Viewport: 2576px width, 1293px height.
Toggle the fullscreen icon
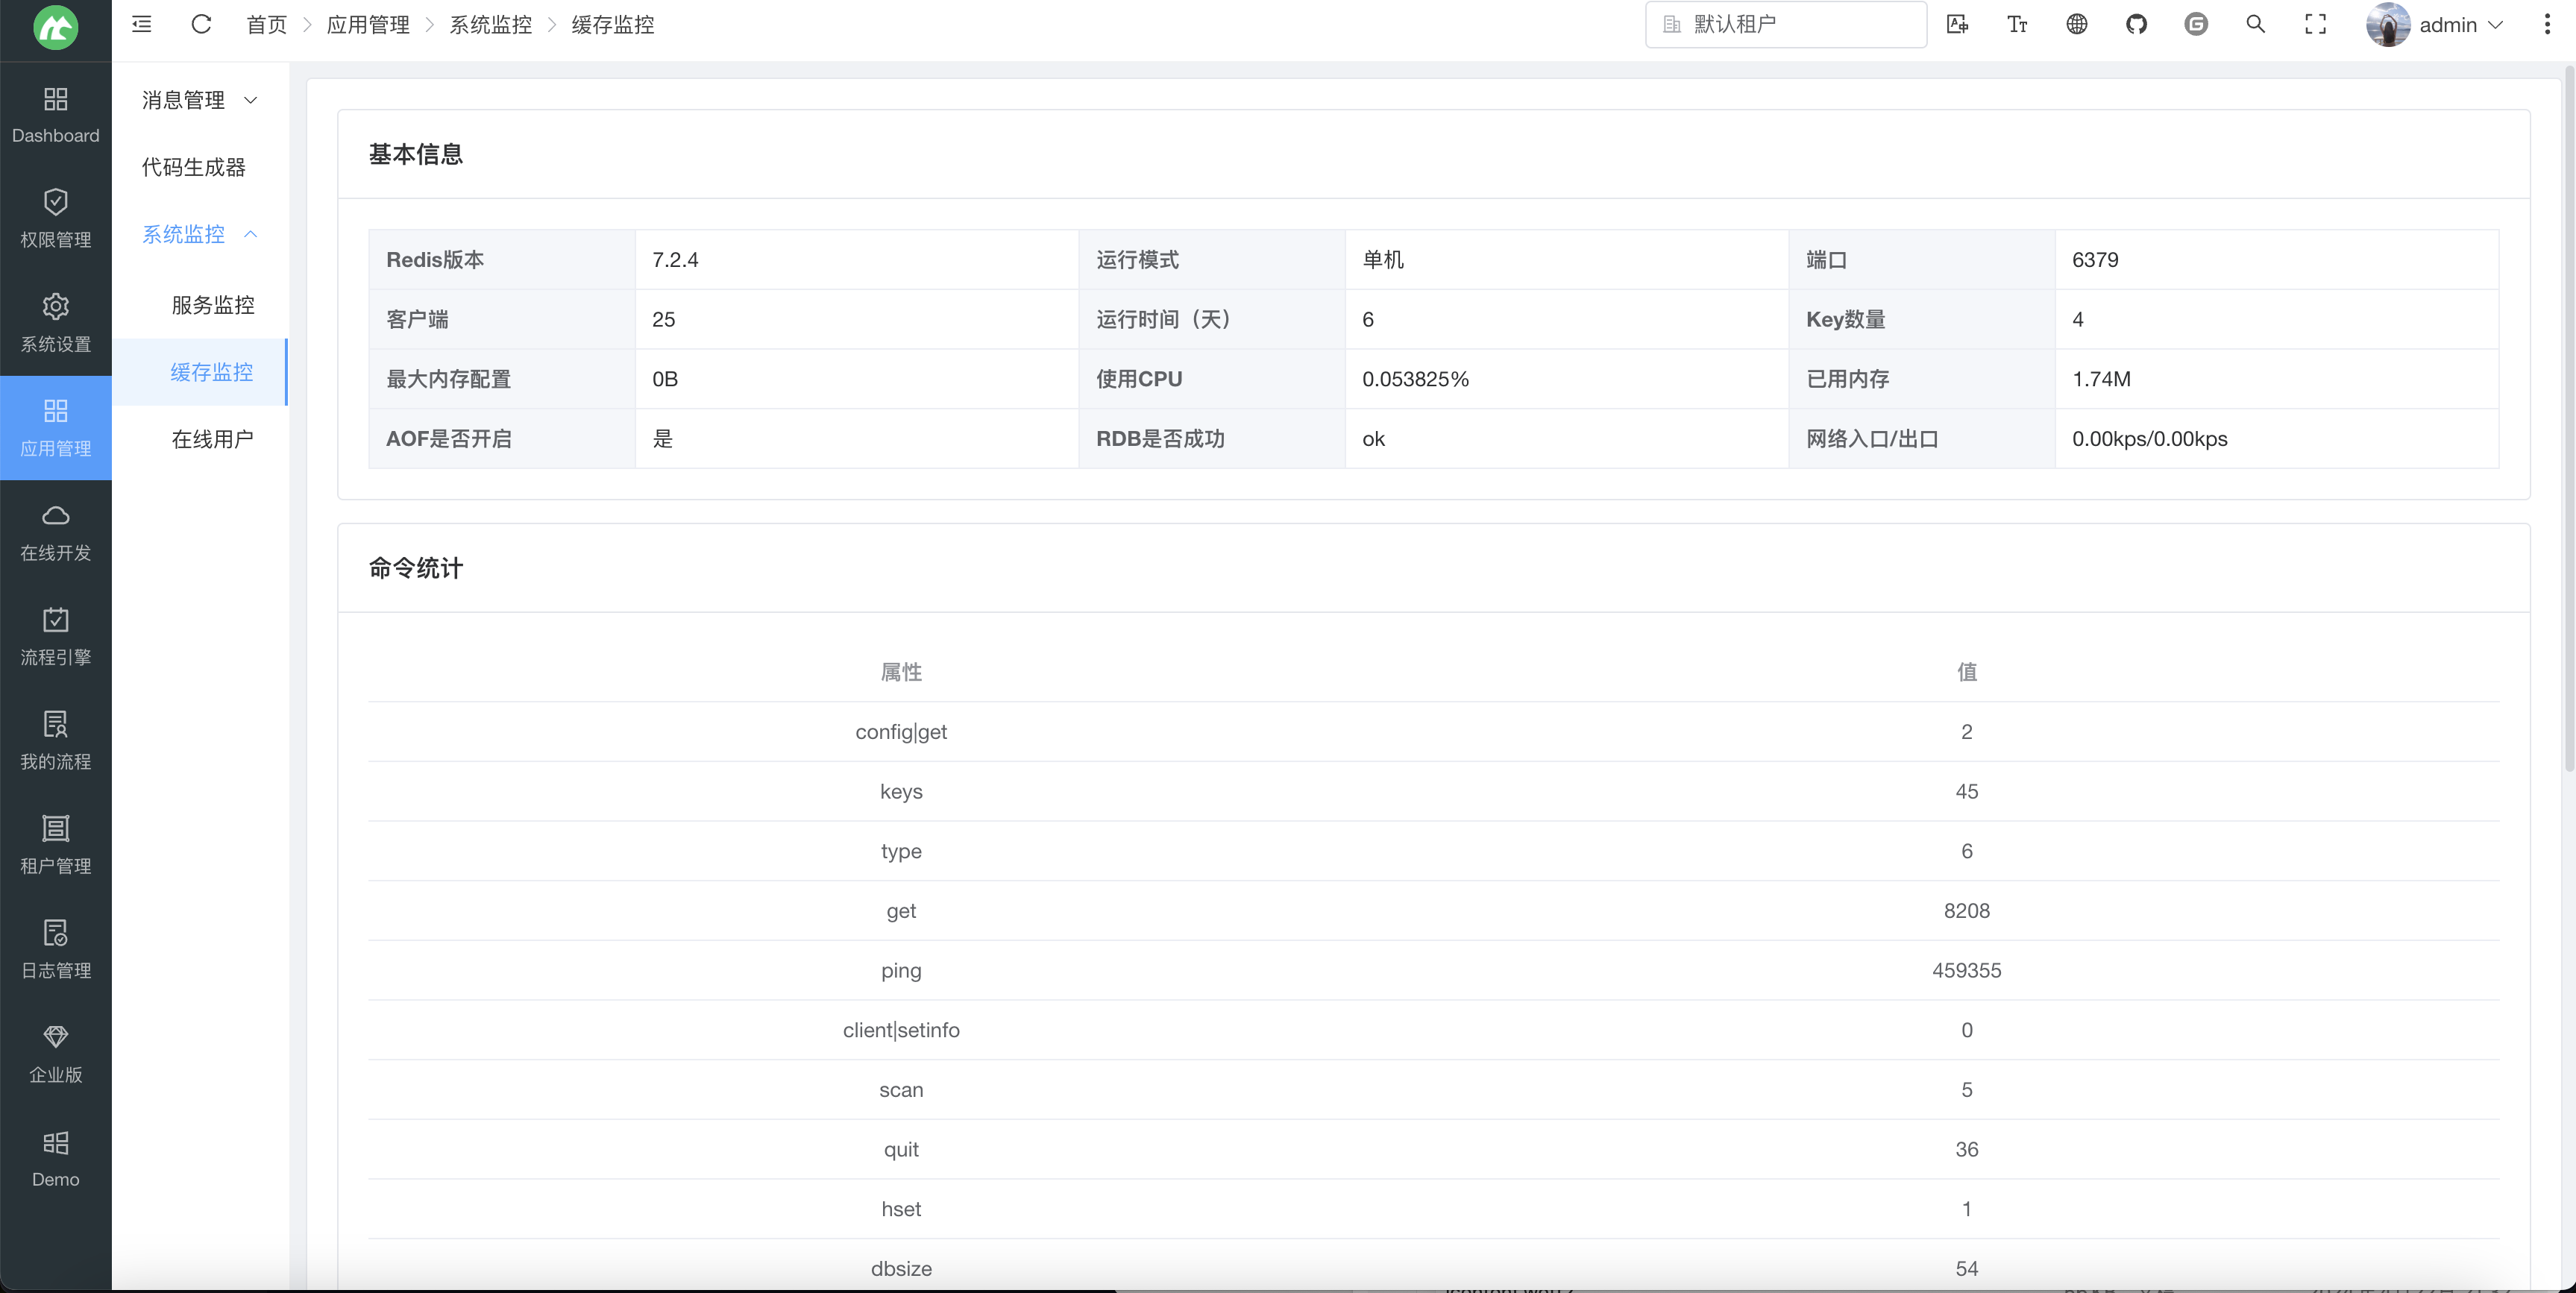click(2315, 24)
